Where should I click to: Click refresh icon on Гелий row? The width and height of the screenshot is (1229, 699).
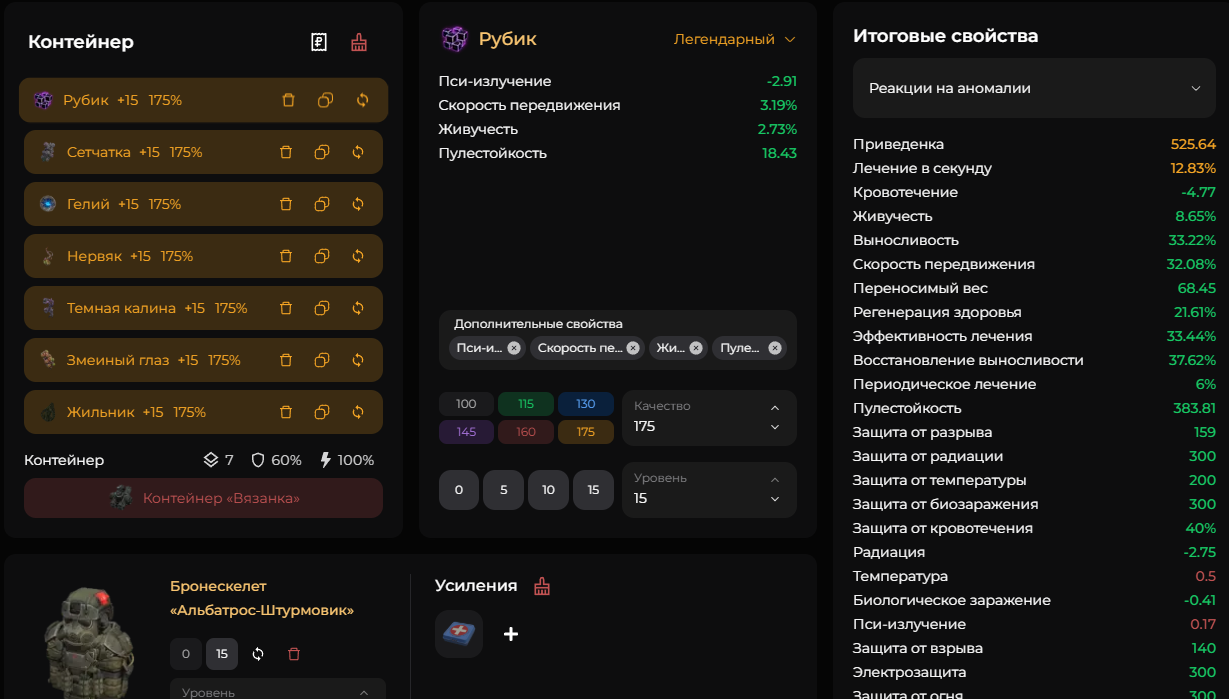(x=358, y=204)
